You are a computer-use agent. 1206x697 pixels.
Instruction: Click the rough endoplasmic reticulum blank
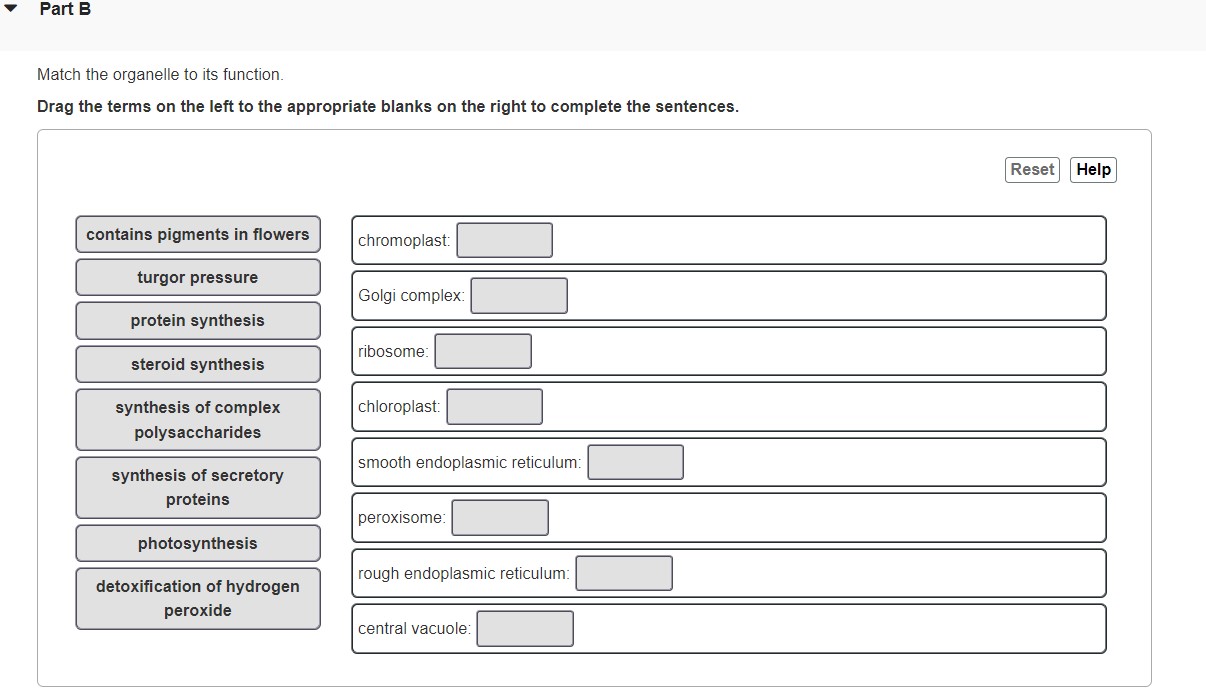point(624,573)
